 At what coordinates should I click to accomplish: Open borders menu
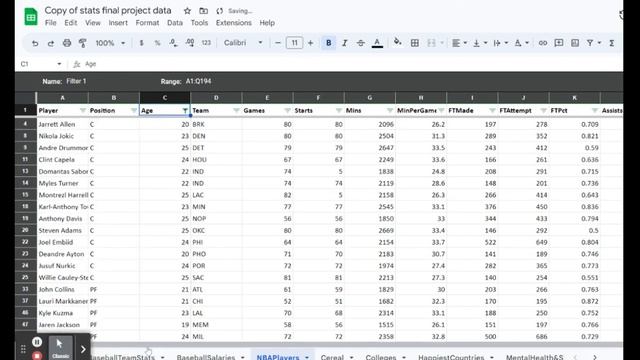pyautogui.click(x=415, y=43)
